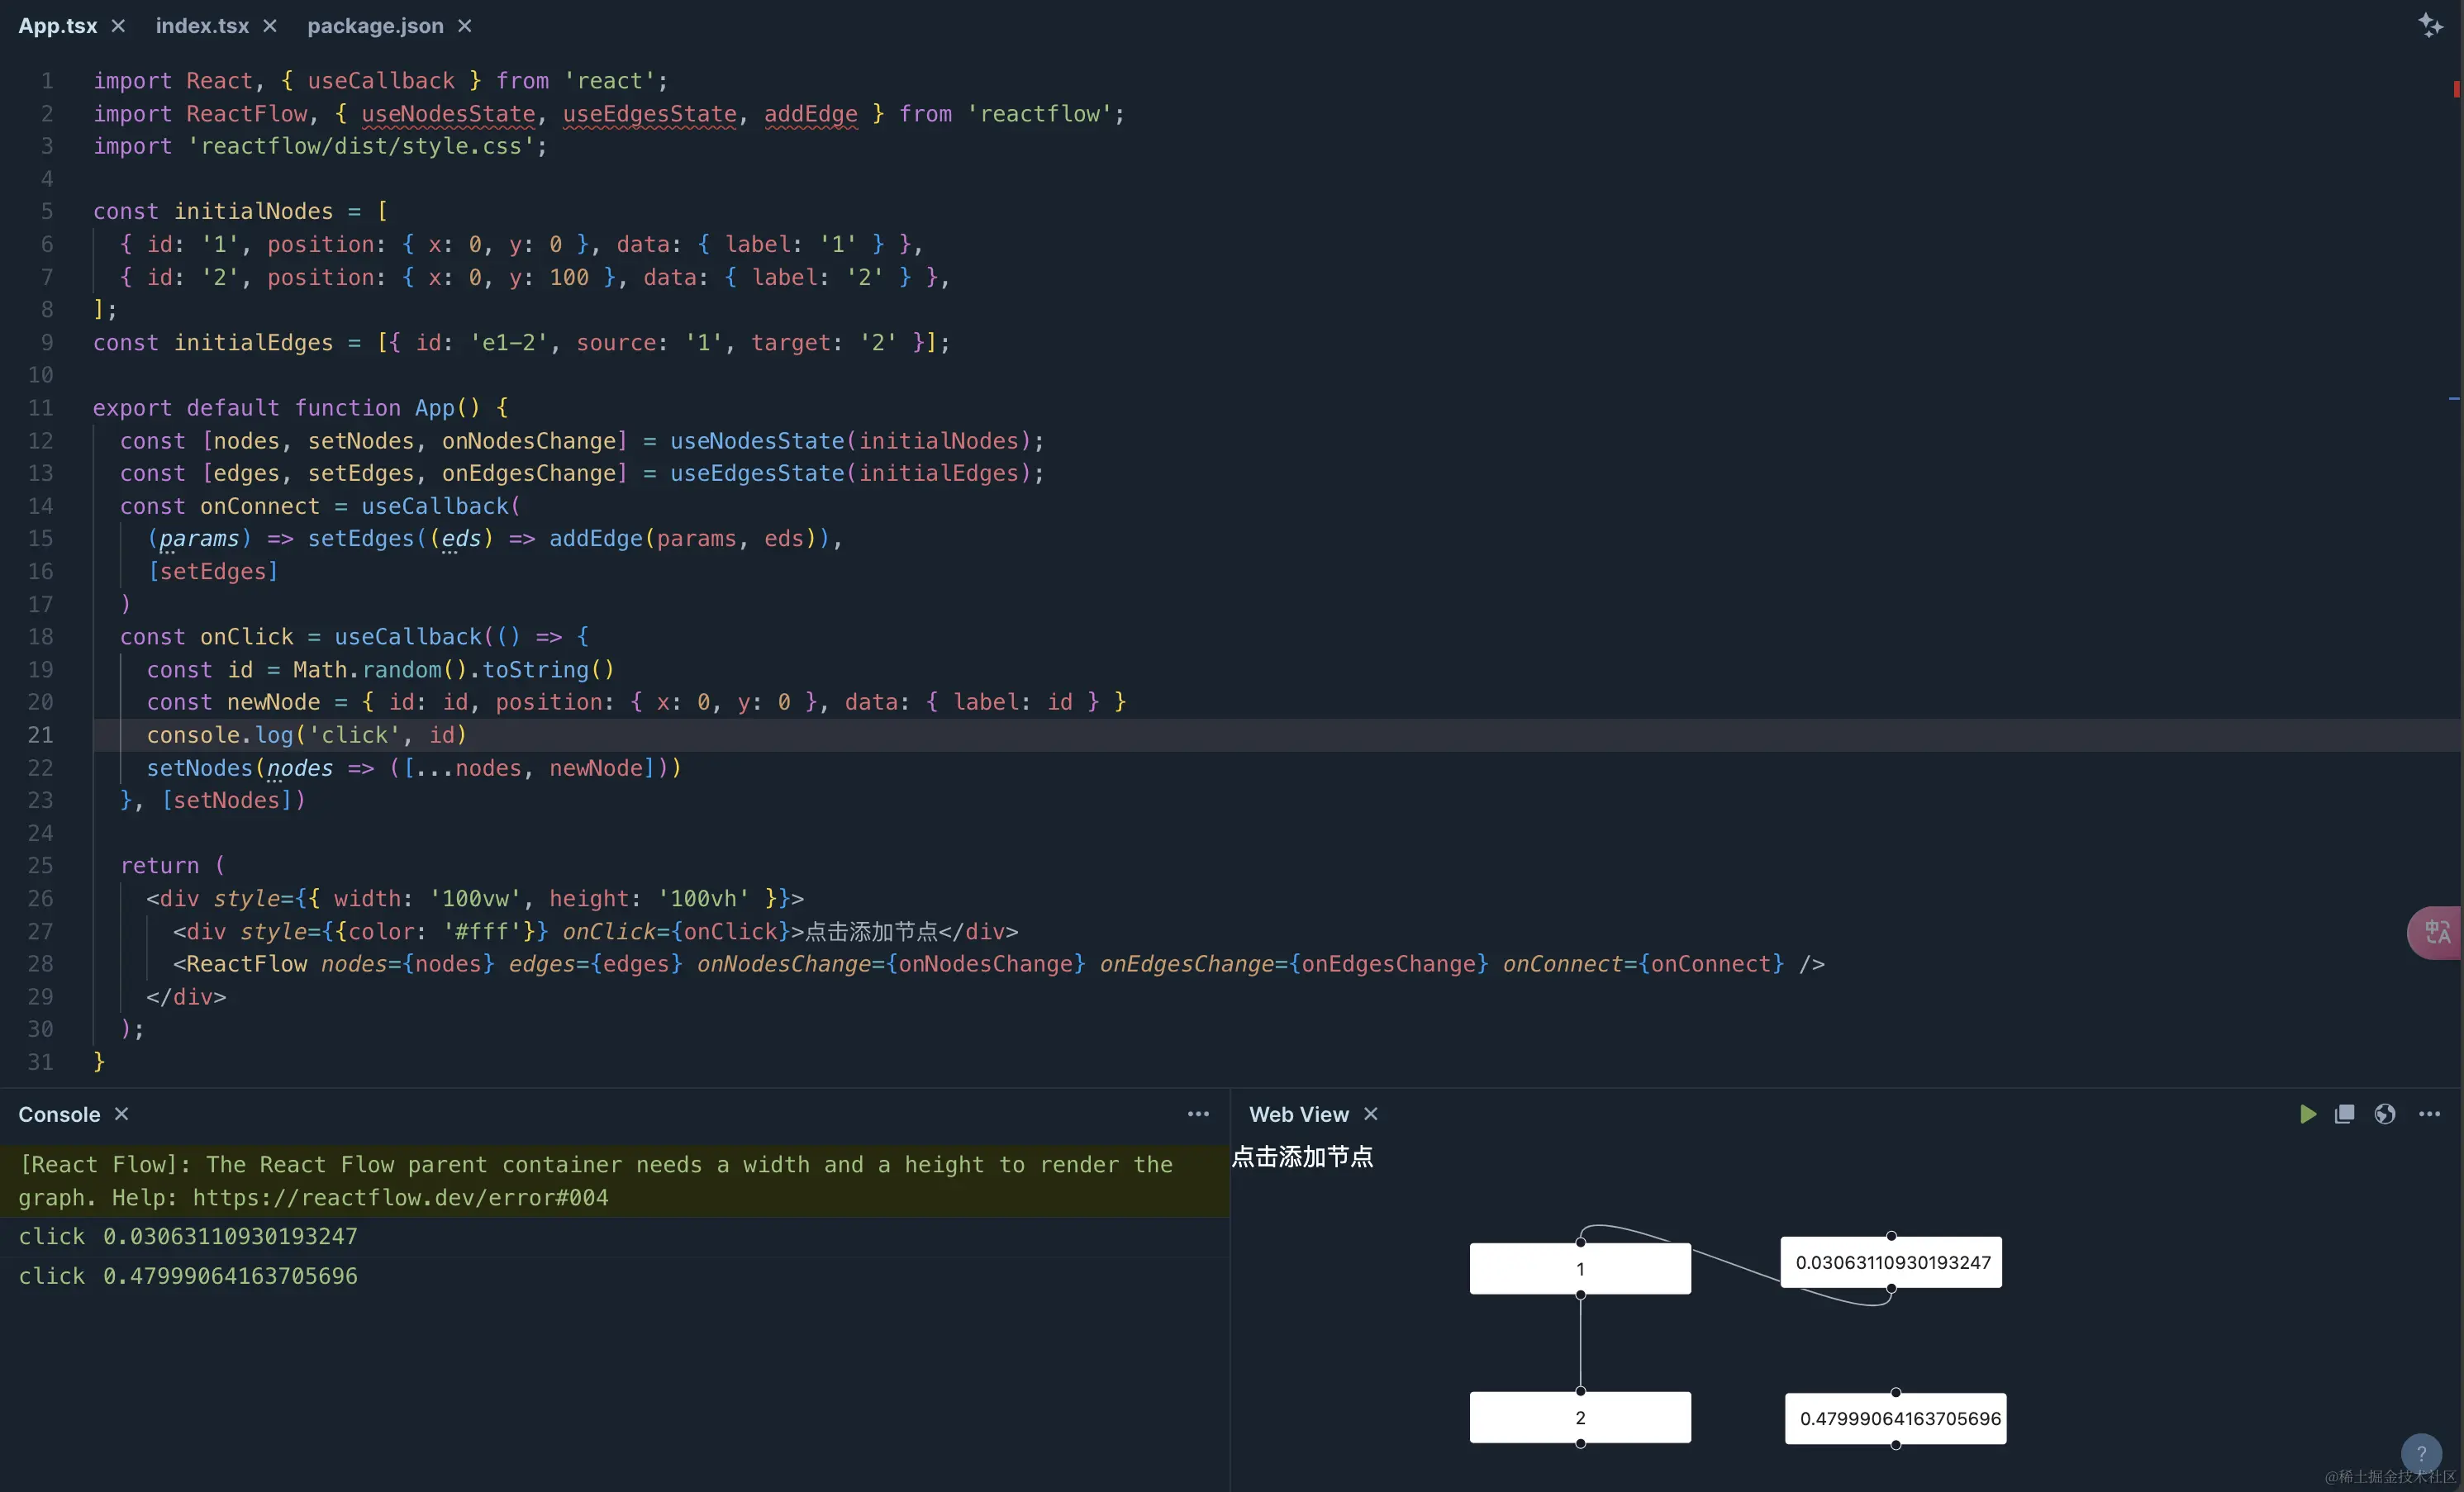This screenshot has height=1492, width=2464.
Task: Click the green Run play button
Action: point(2307,1114)
